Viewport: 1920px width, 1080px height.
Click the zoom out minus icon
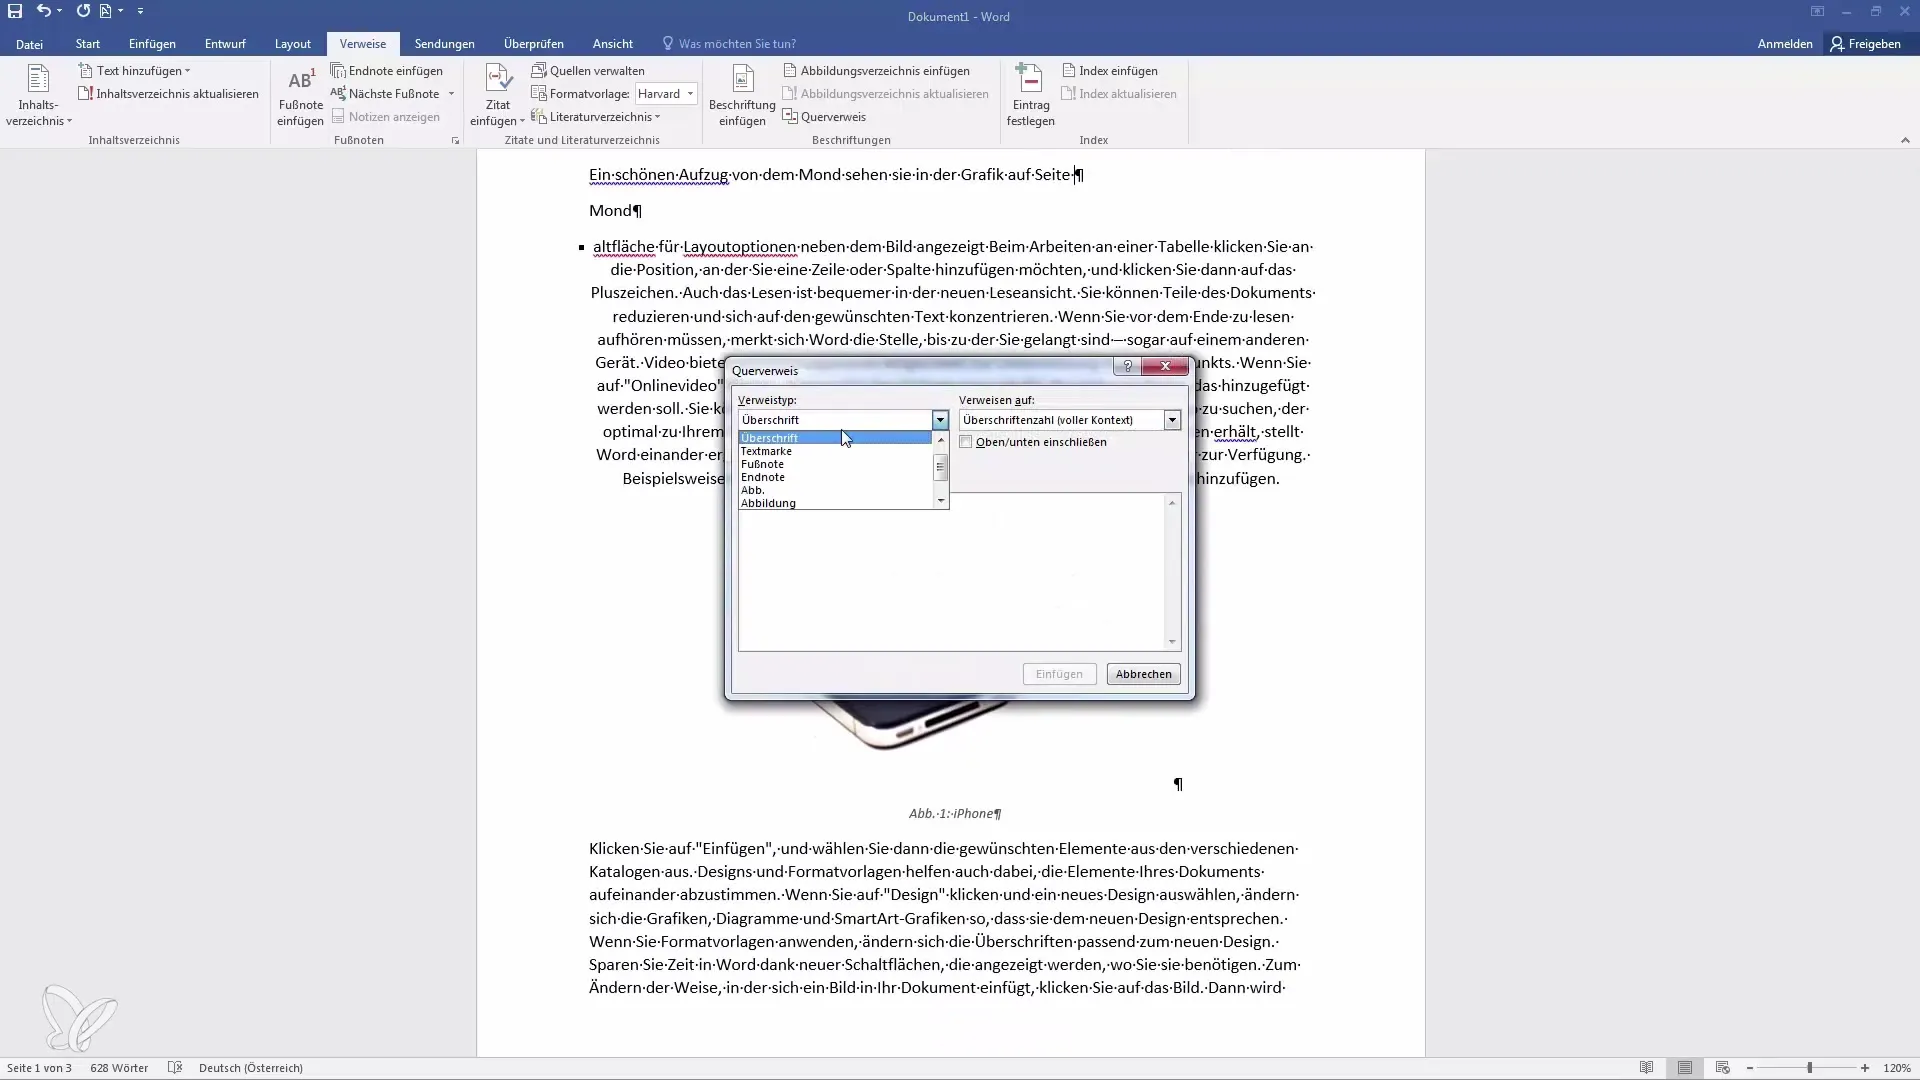(1750, 1068)
